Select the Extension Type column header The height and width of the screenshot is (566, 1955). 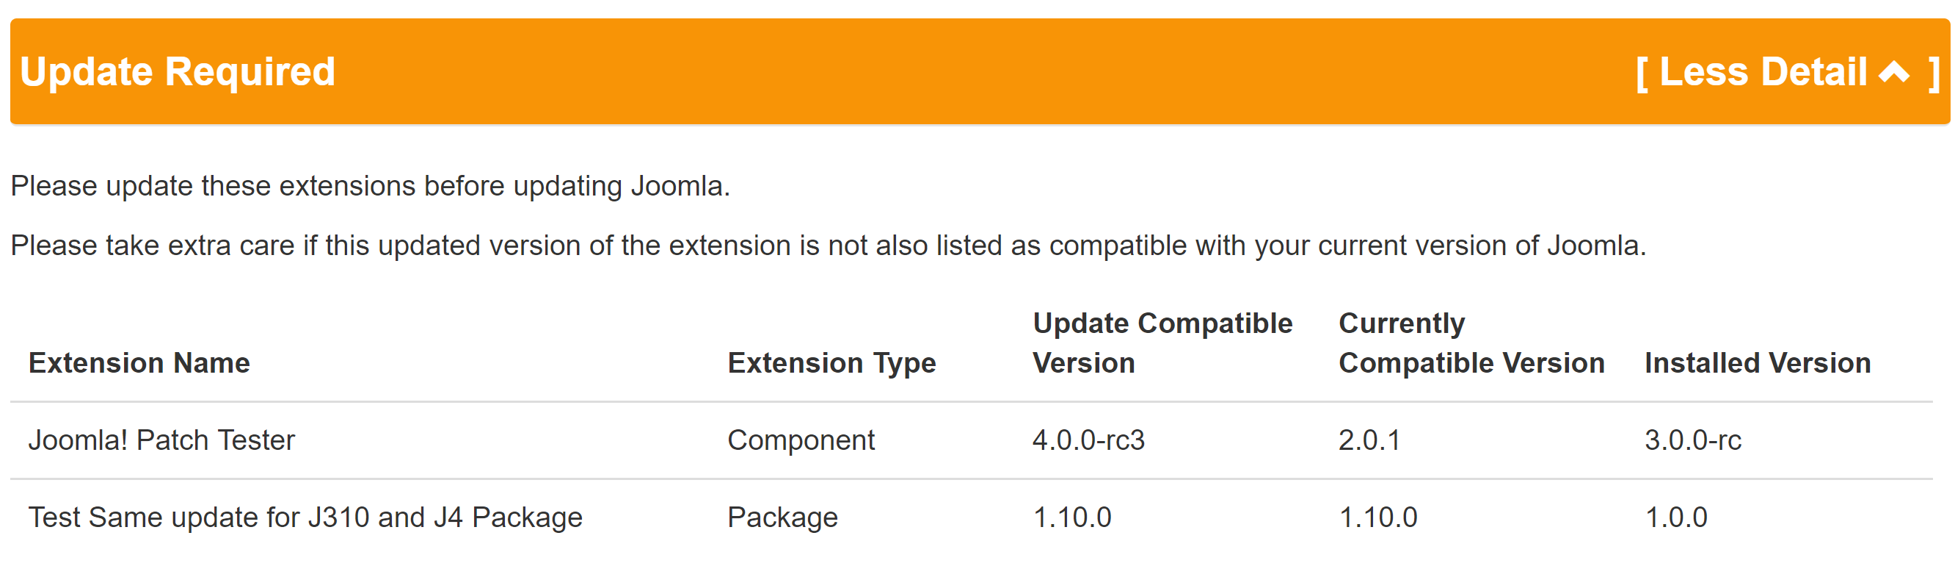click(831, 363)
